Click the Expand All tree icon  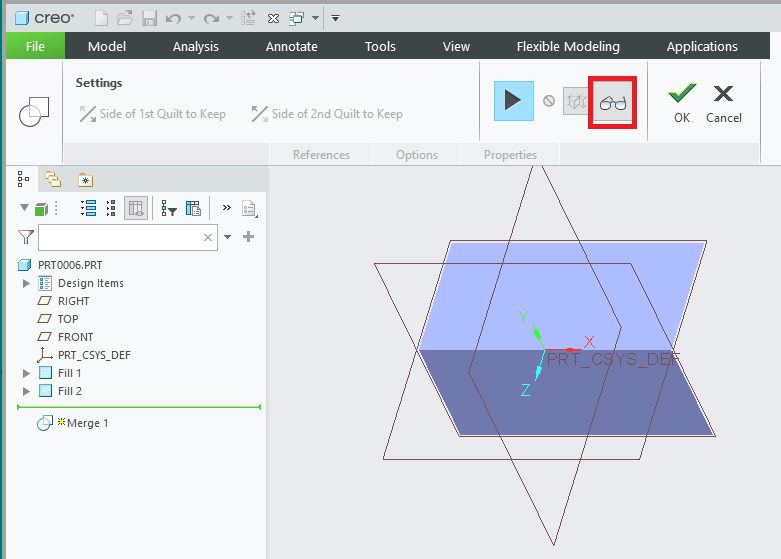click(x=88, y=208)
